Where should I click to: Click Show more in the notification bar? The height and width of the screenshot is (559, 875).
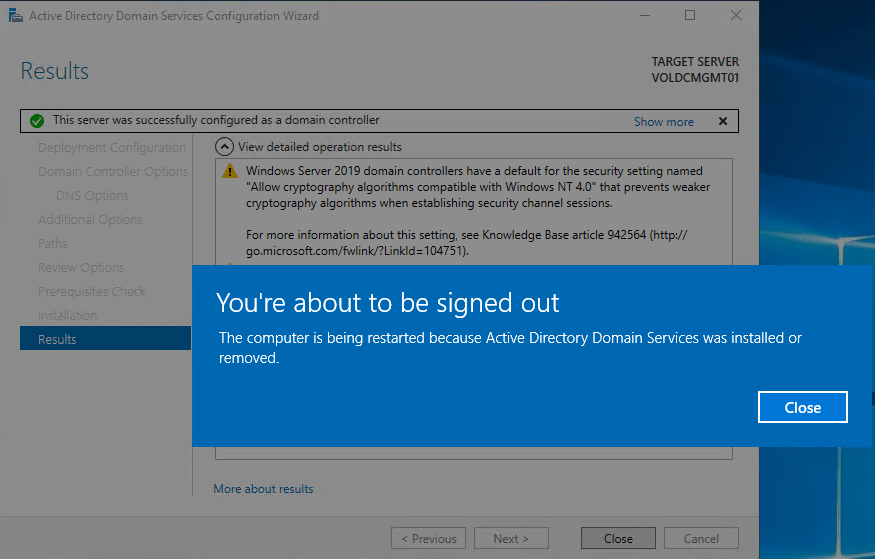pos(663,122)
